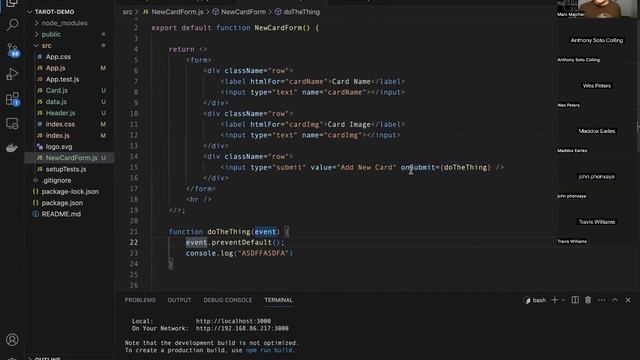This screenshot has height=360, width=640.
Task: Click onSubmit attribute on line 15
Action: 418,167
